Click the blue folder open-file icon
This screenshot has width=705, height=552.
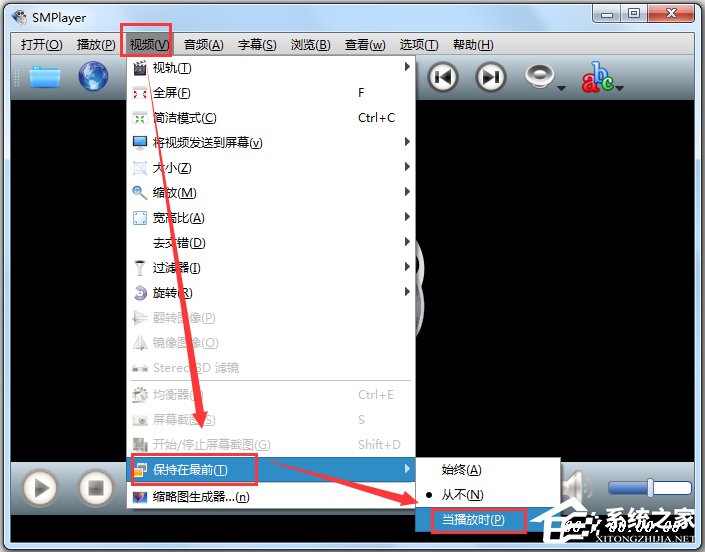(x=45, y=77)
